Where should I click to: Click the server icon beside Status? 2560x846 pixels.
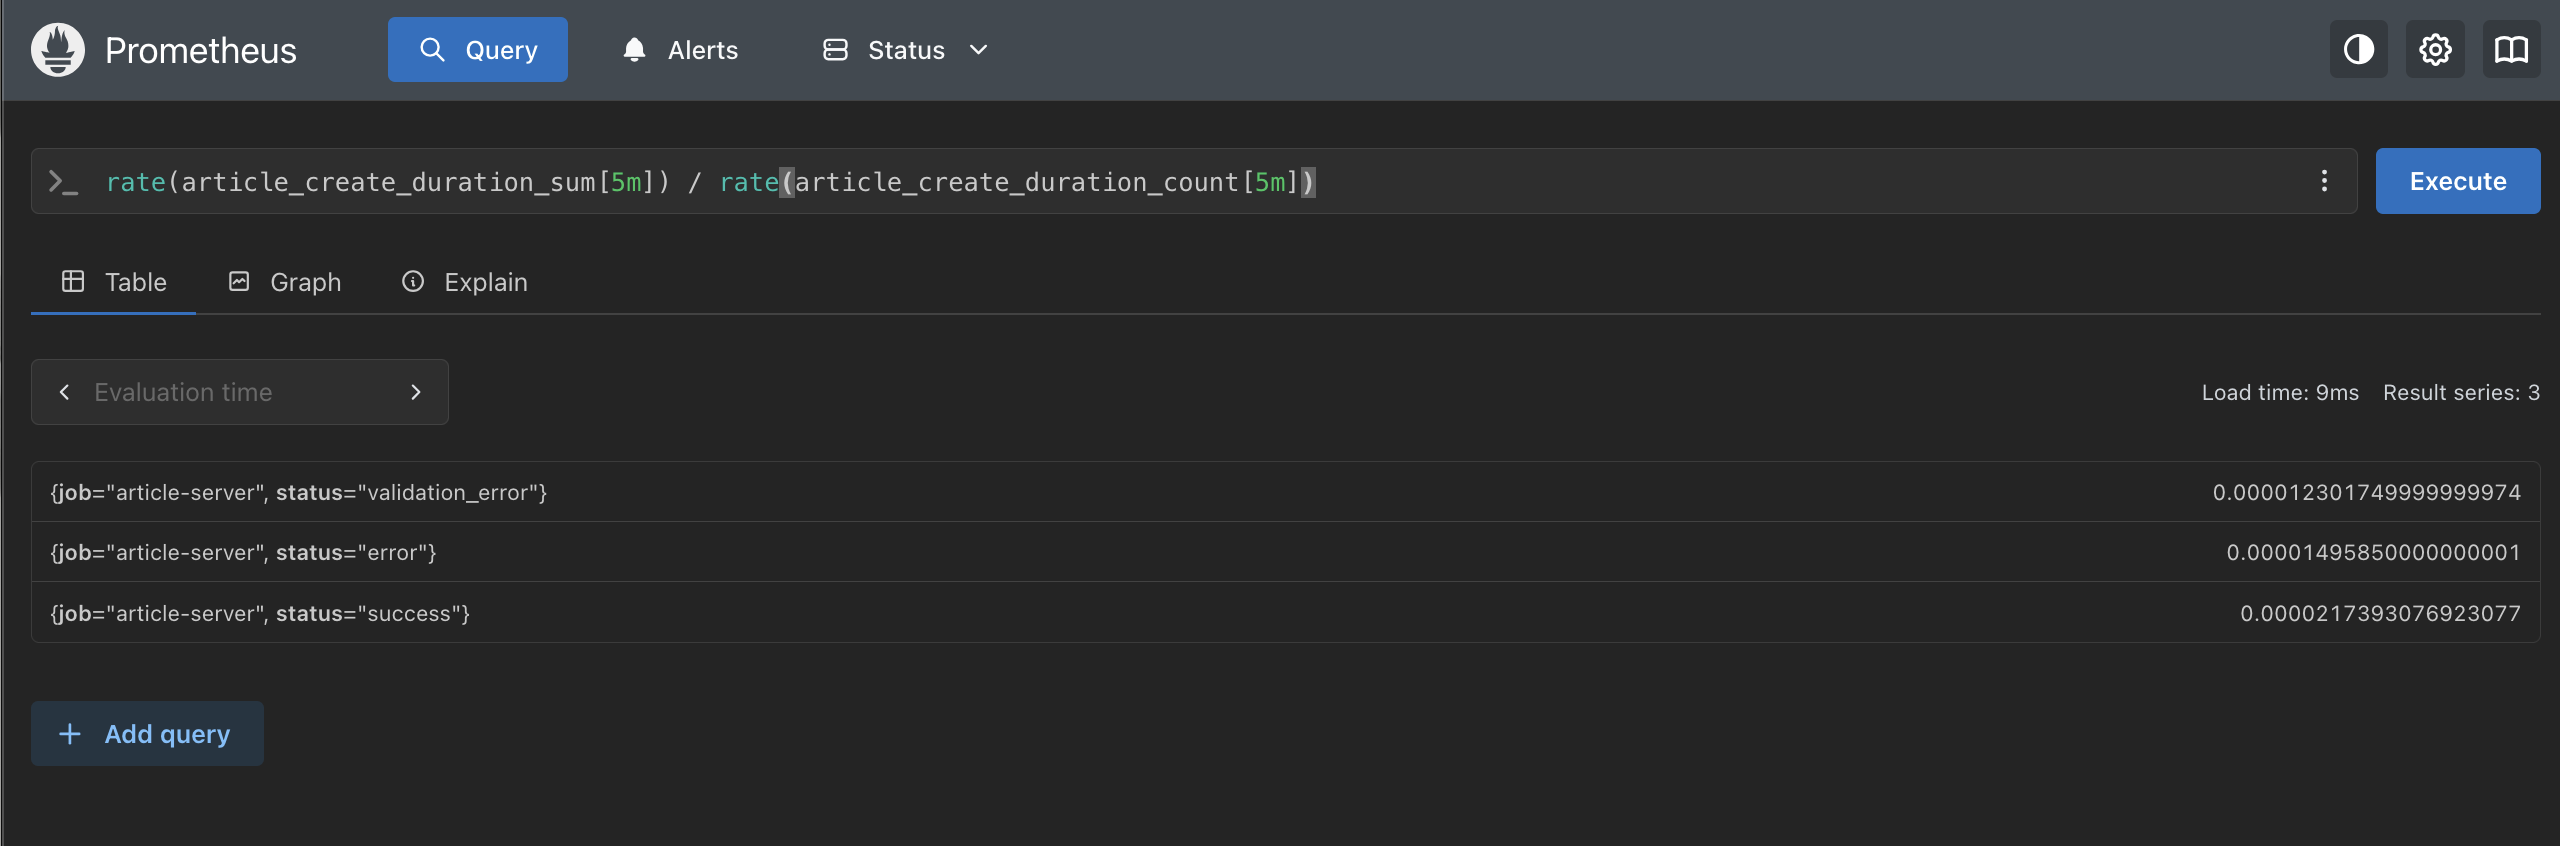[835, 50]
